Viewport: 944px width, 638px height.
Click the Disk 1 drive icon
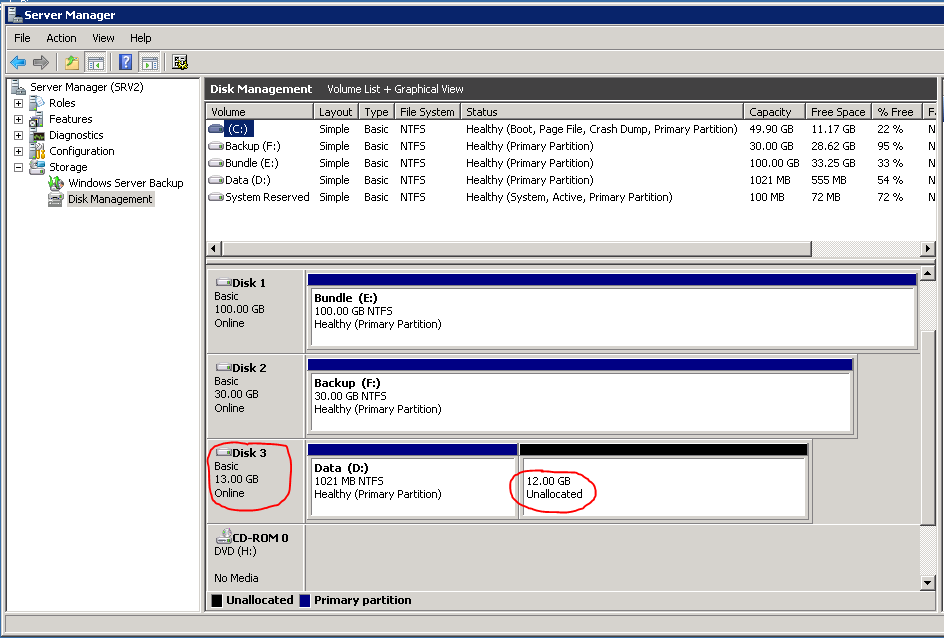point(223,282)
